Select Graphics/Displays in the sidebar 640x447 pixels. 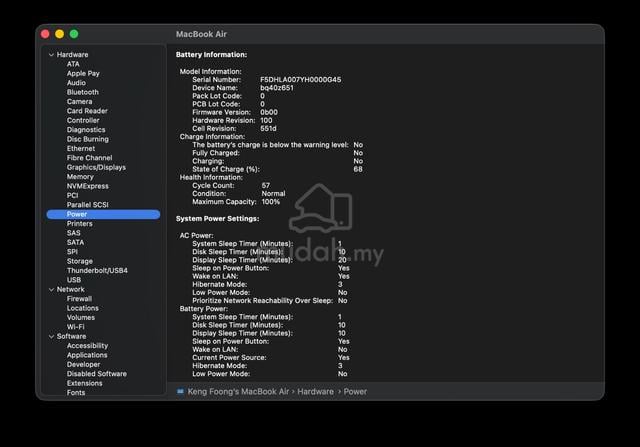96,167
